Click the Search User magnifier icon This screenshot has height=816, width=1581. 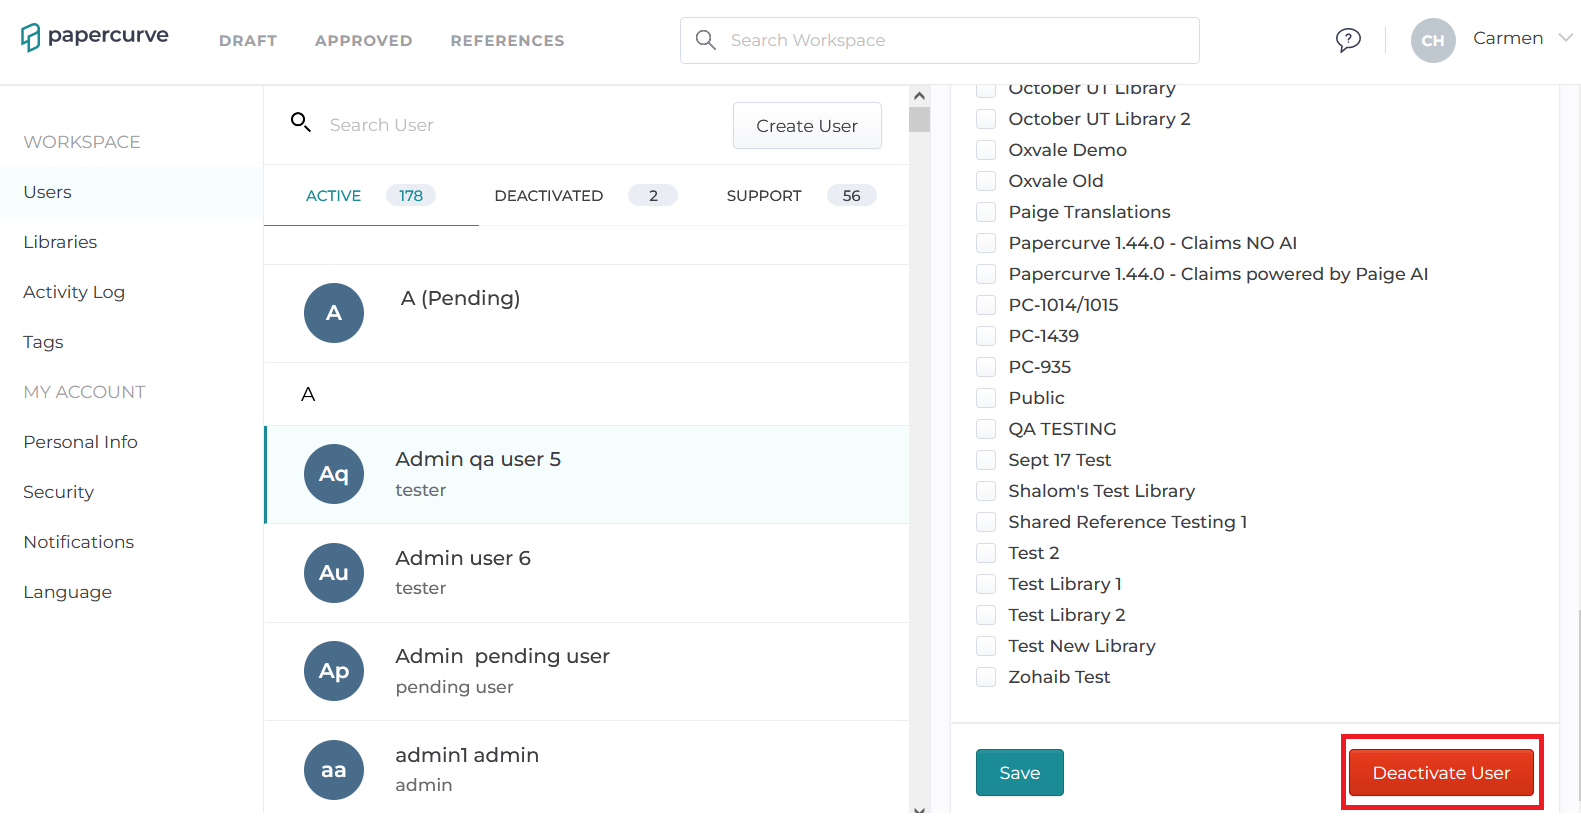click(300, 122)
